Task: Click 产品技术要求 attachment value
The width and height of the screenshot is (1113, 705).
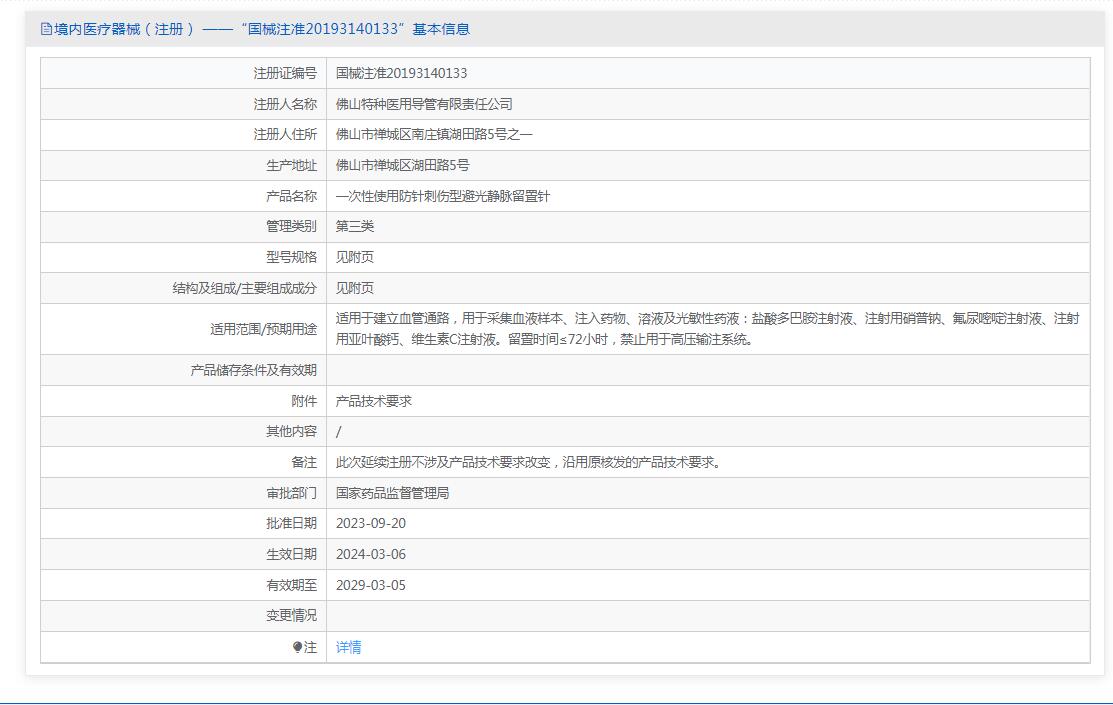Action: 373,401
